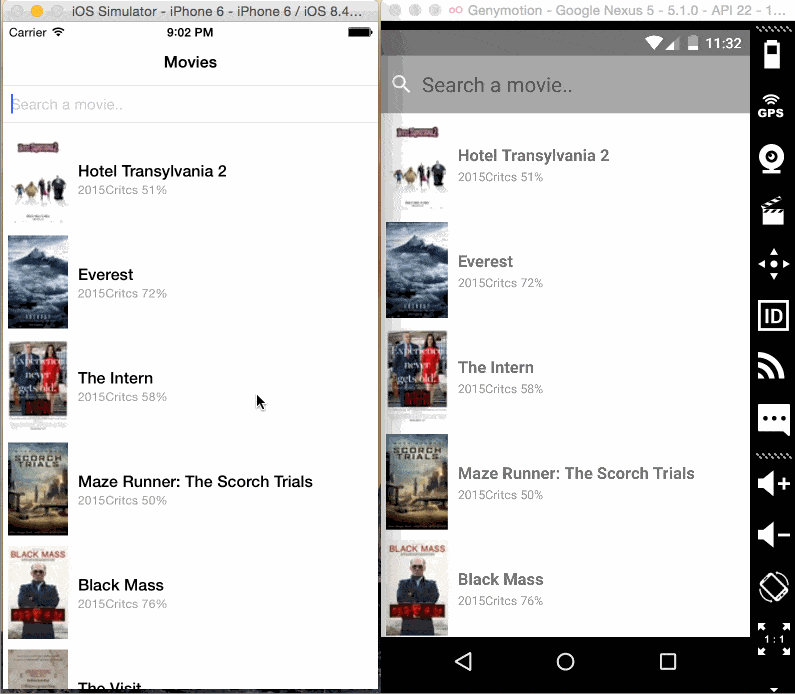Open Genymotion remote control arrows widget
The height and width of the screenshot is (694, 795).
pyautogui.click(x=774, y=264)
